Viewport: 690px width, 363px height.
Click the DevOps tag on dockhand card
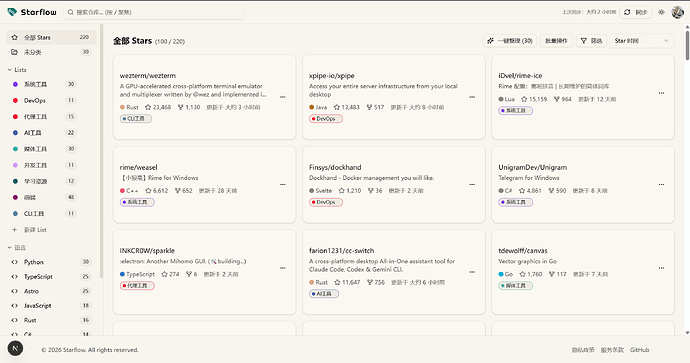[x=326, y=202]
